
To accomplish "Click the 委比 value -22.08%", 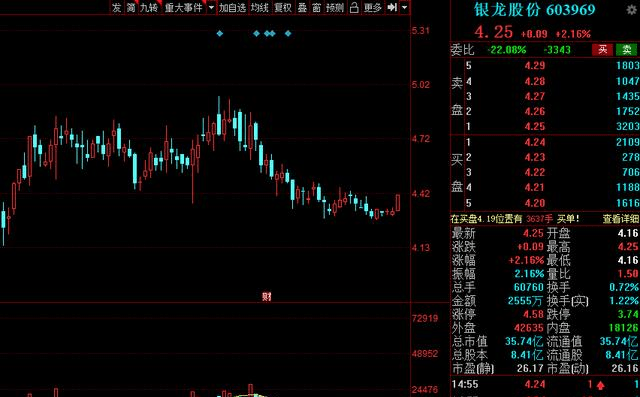I will [507, 50].
